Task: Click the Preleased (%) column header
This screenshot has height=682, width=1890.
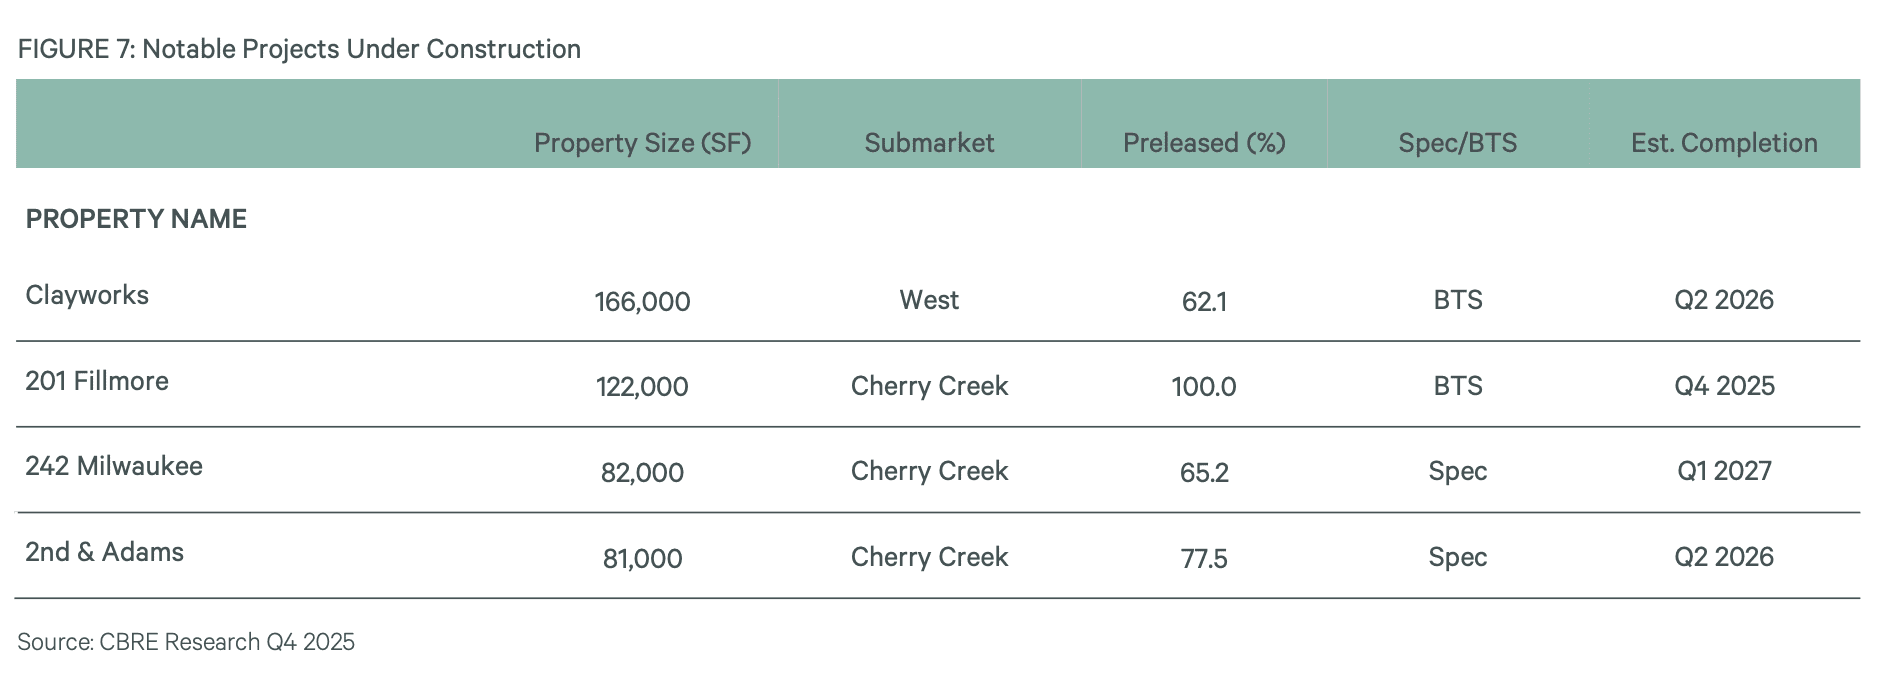Action: [1204, 143]
